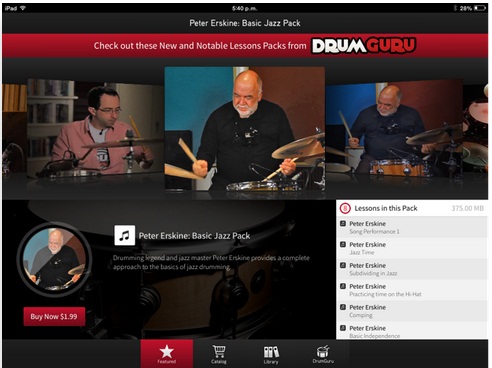
Task: Click the Peter Erskine: Basic Jazz Pack header title
Action: click(x=245, y=23)
